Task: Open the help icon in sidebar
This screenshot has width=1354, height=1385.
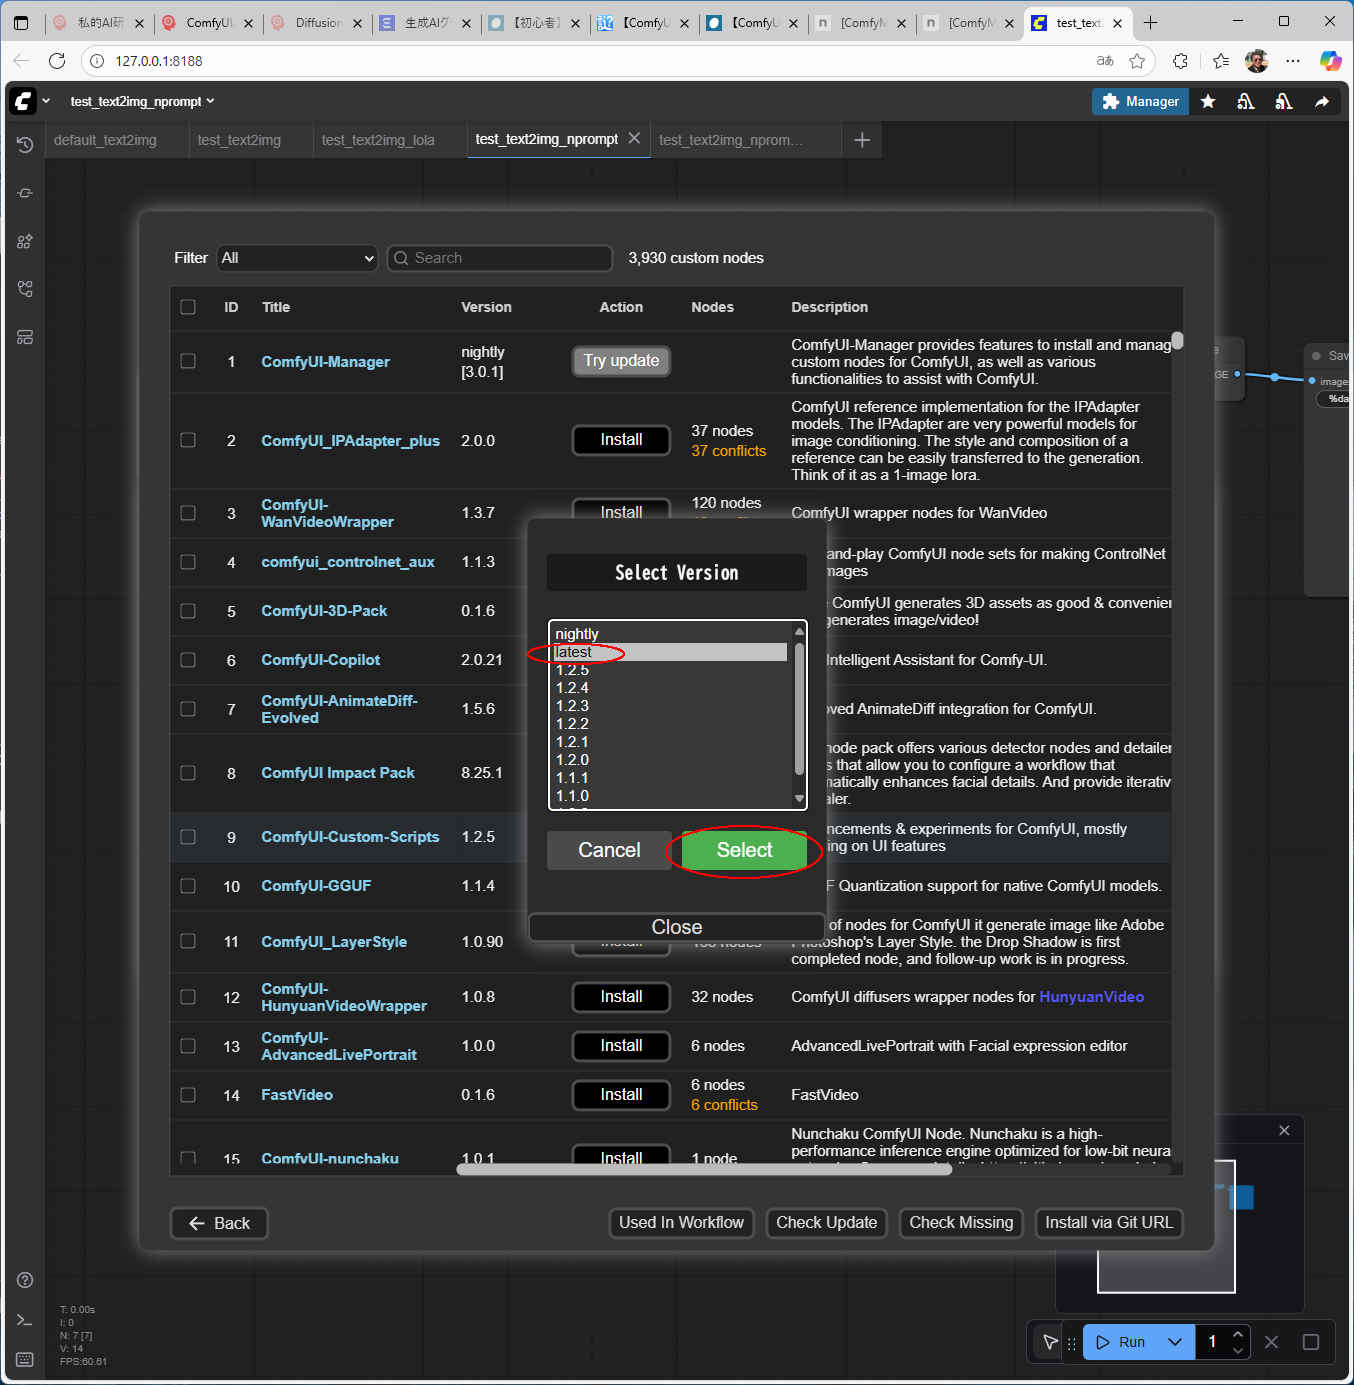Action: [25, 1280]
